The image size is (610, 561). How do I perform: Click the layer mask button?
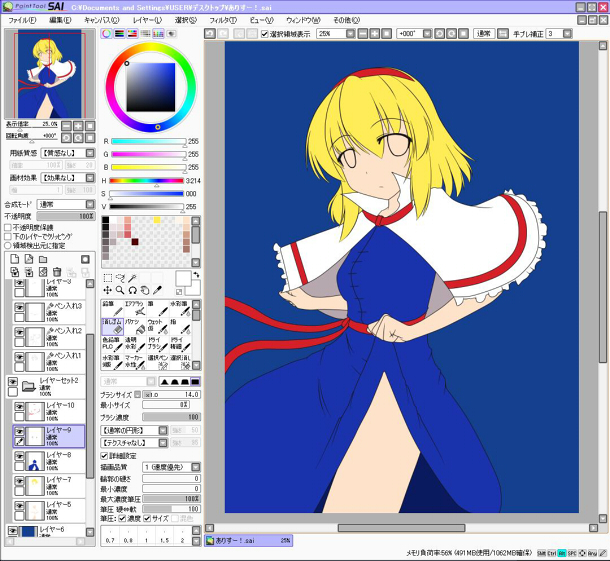pyautogui.click(x=85, y=259)
